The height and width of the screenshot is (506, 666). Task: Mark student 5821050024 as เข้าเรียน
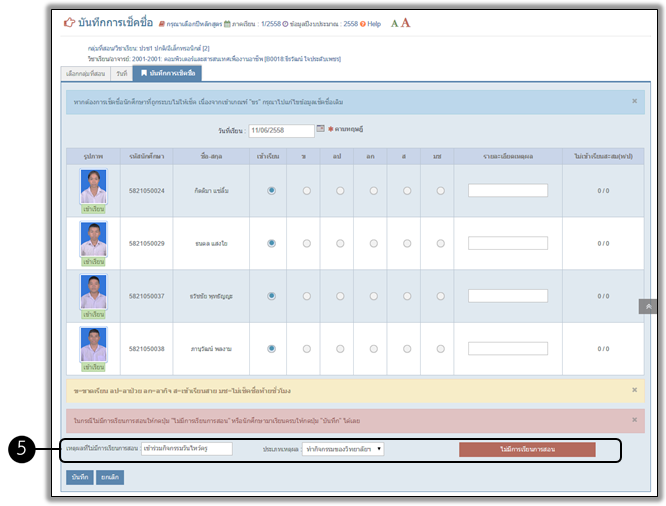[x=272, y=190]
